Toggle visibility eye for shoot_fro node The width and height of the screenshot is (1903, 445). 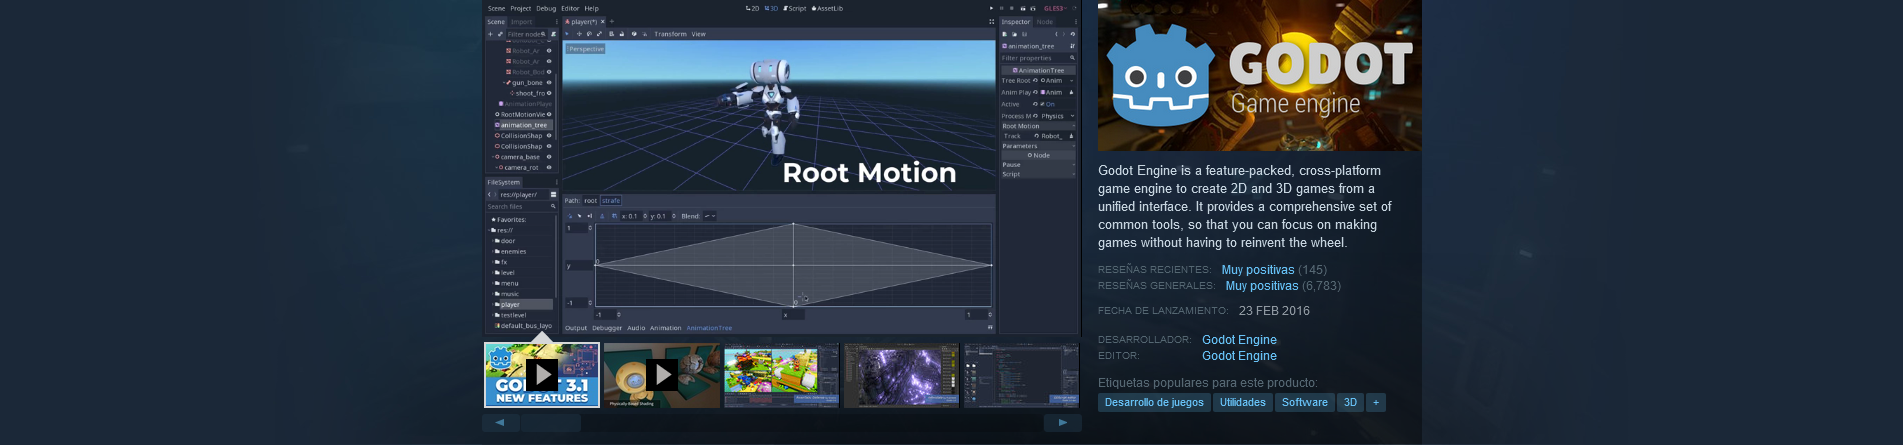(549, 93)
